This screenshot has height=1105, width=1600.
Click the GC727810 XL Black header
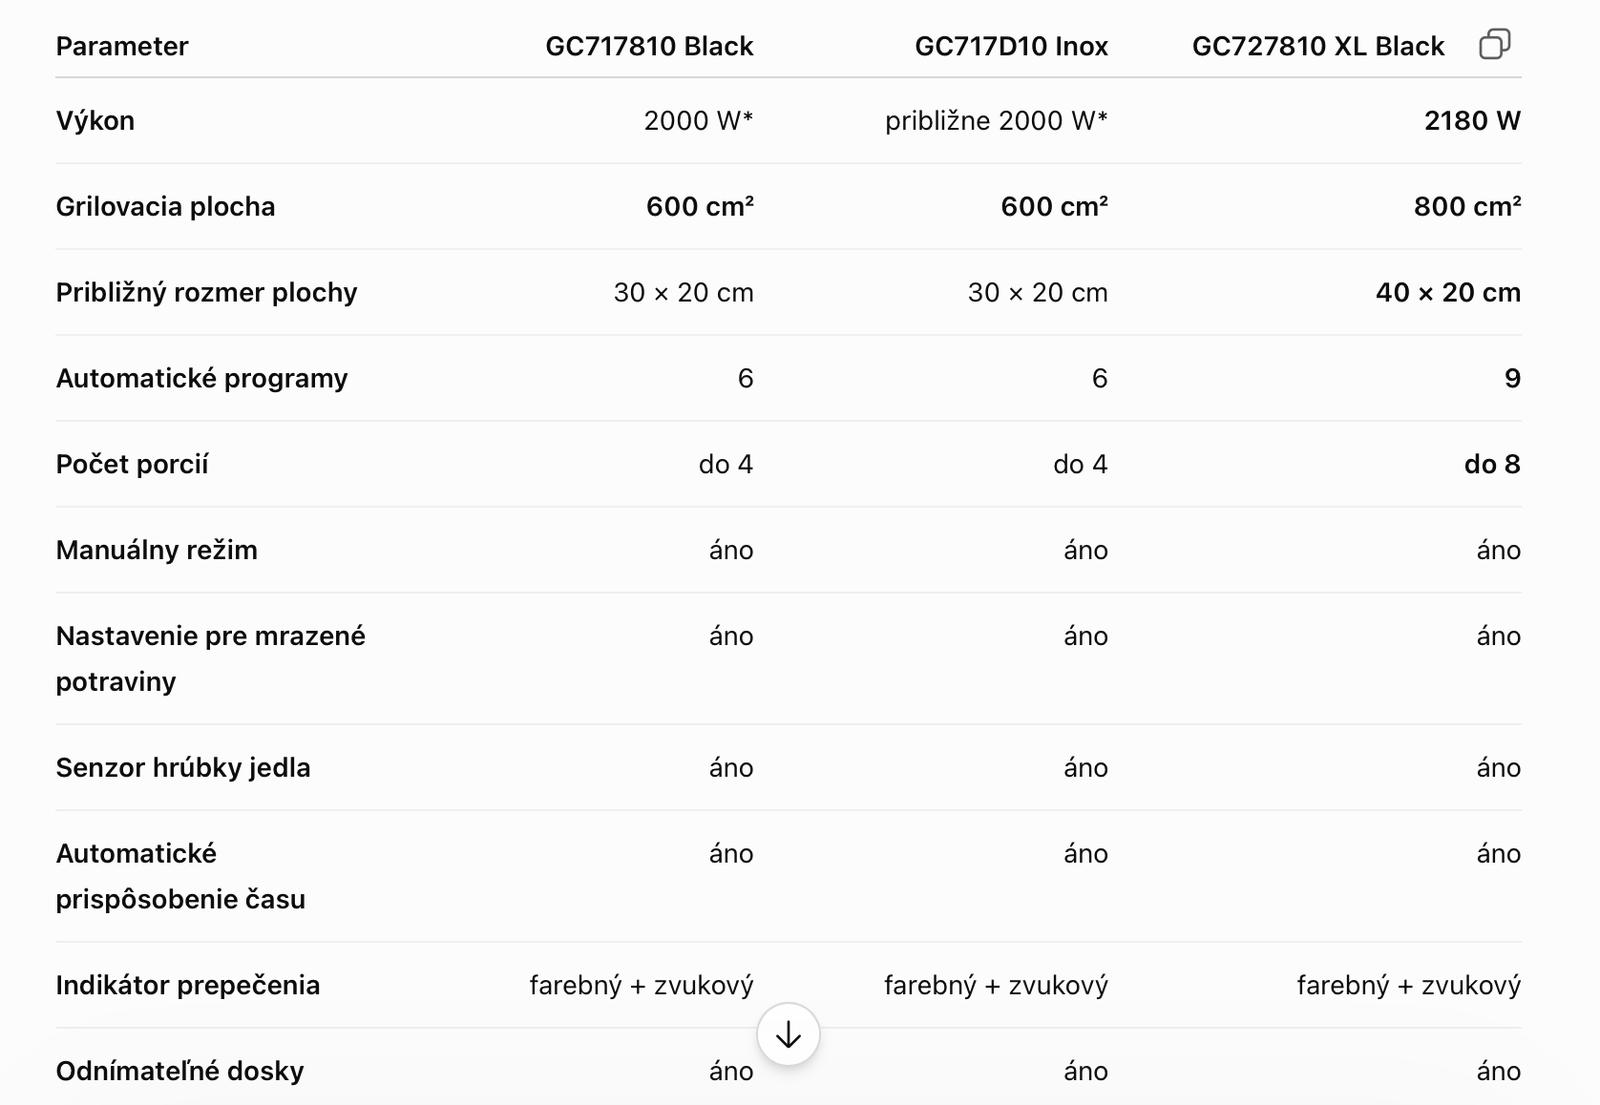1318,46
